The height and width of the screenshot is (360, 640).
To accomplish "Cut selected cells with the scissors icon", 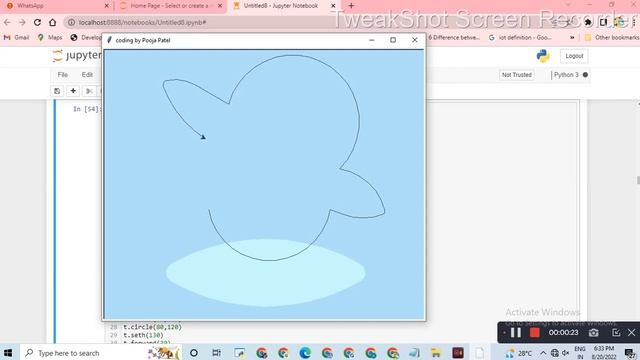I will 89,91.
